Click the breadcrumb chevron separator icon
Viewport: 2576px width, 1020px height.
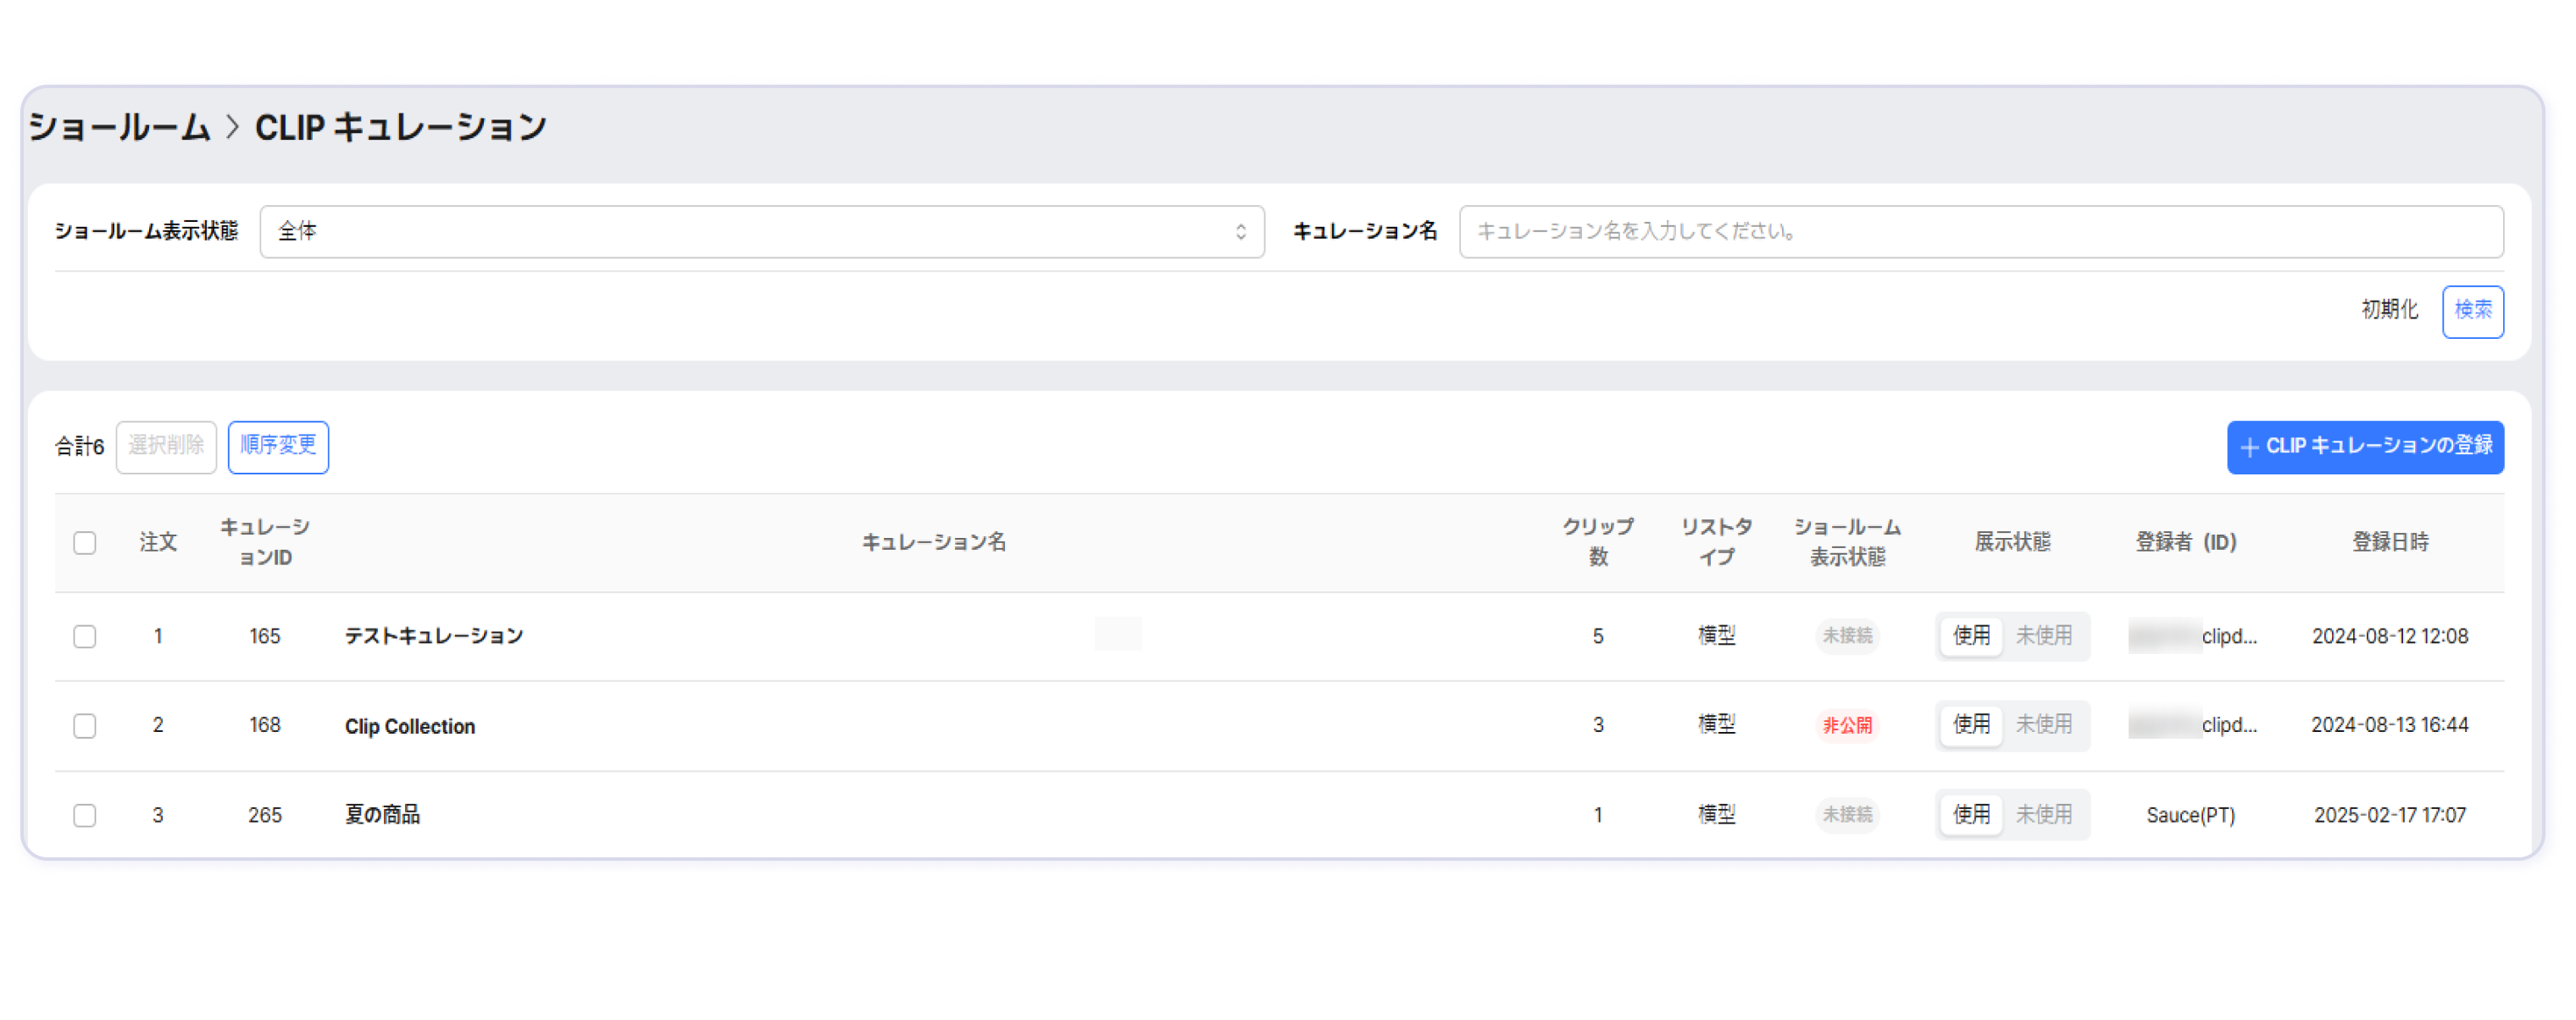232,128
